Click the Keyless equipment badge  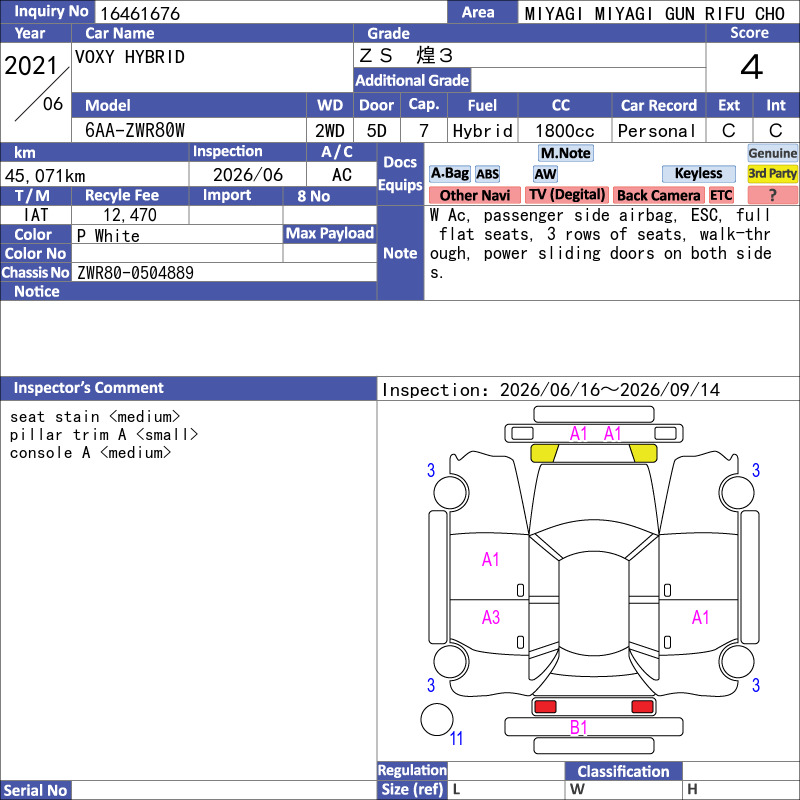pos(698,174)
